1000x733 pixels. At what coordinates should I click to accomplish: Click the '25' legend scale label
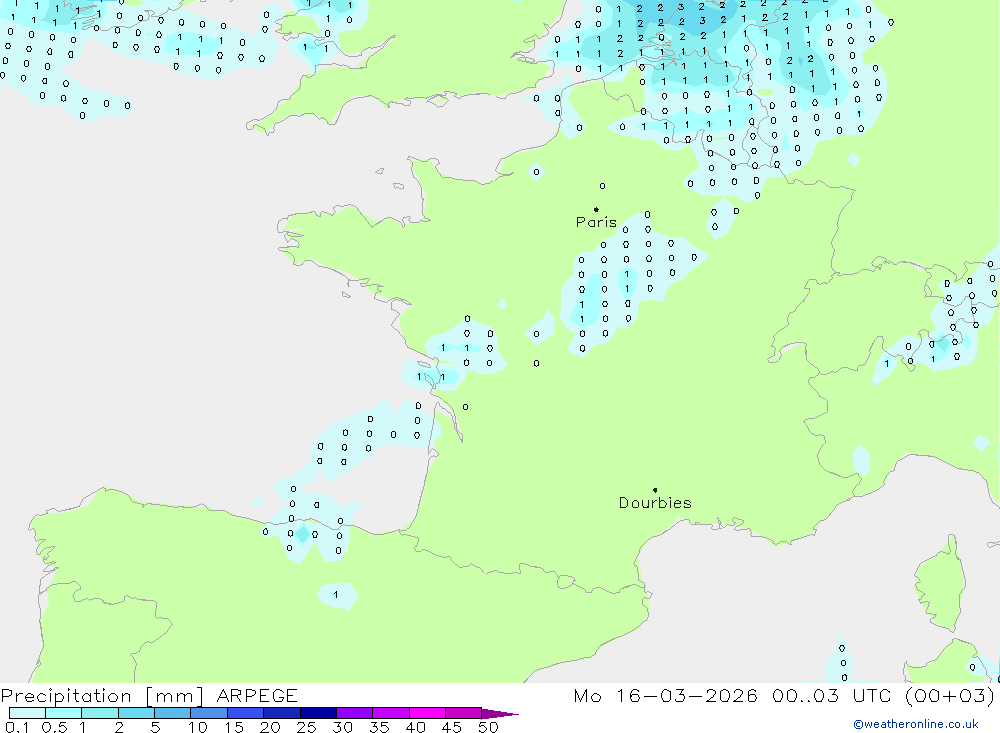[307, 727]
